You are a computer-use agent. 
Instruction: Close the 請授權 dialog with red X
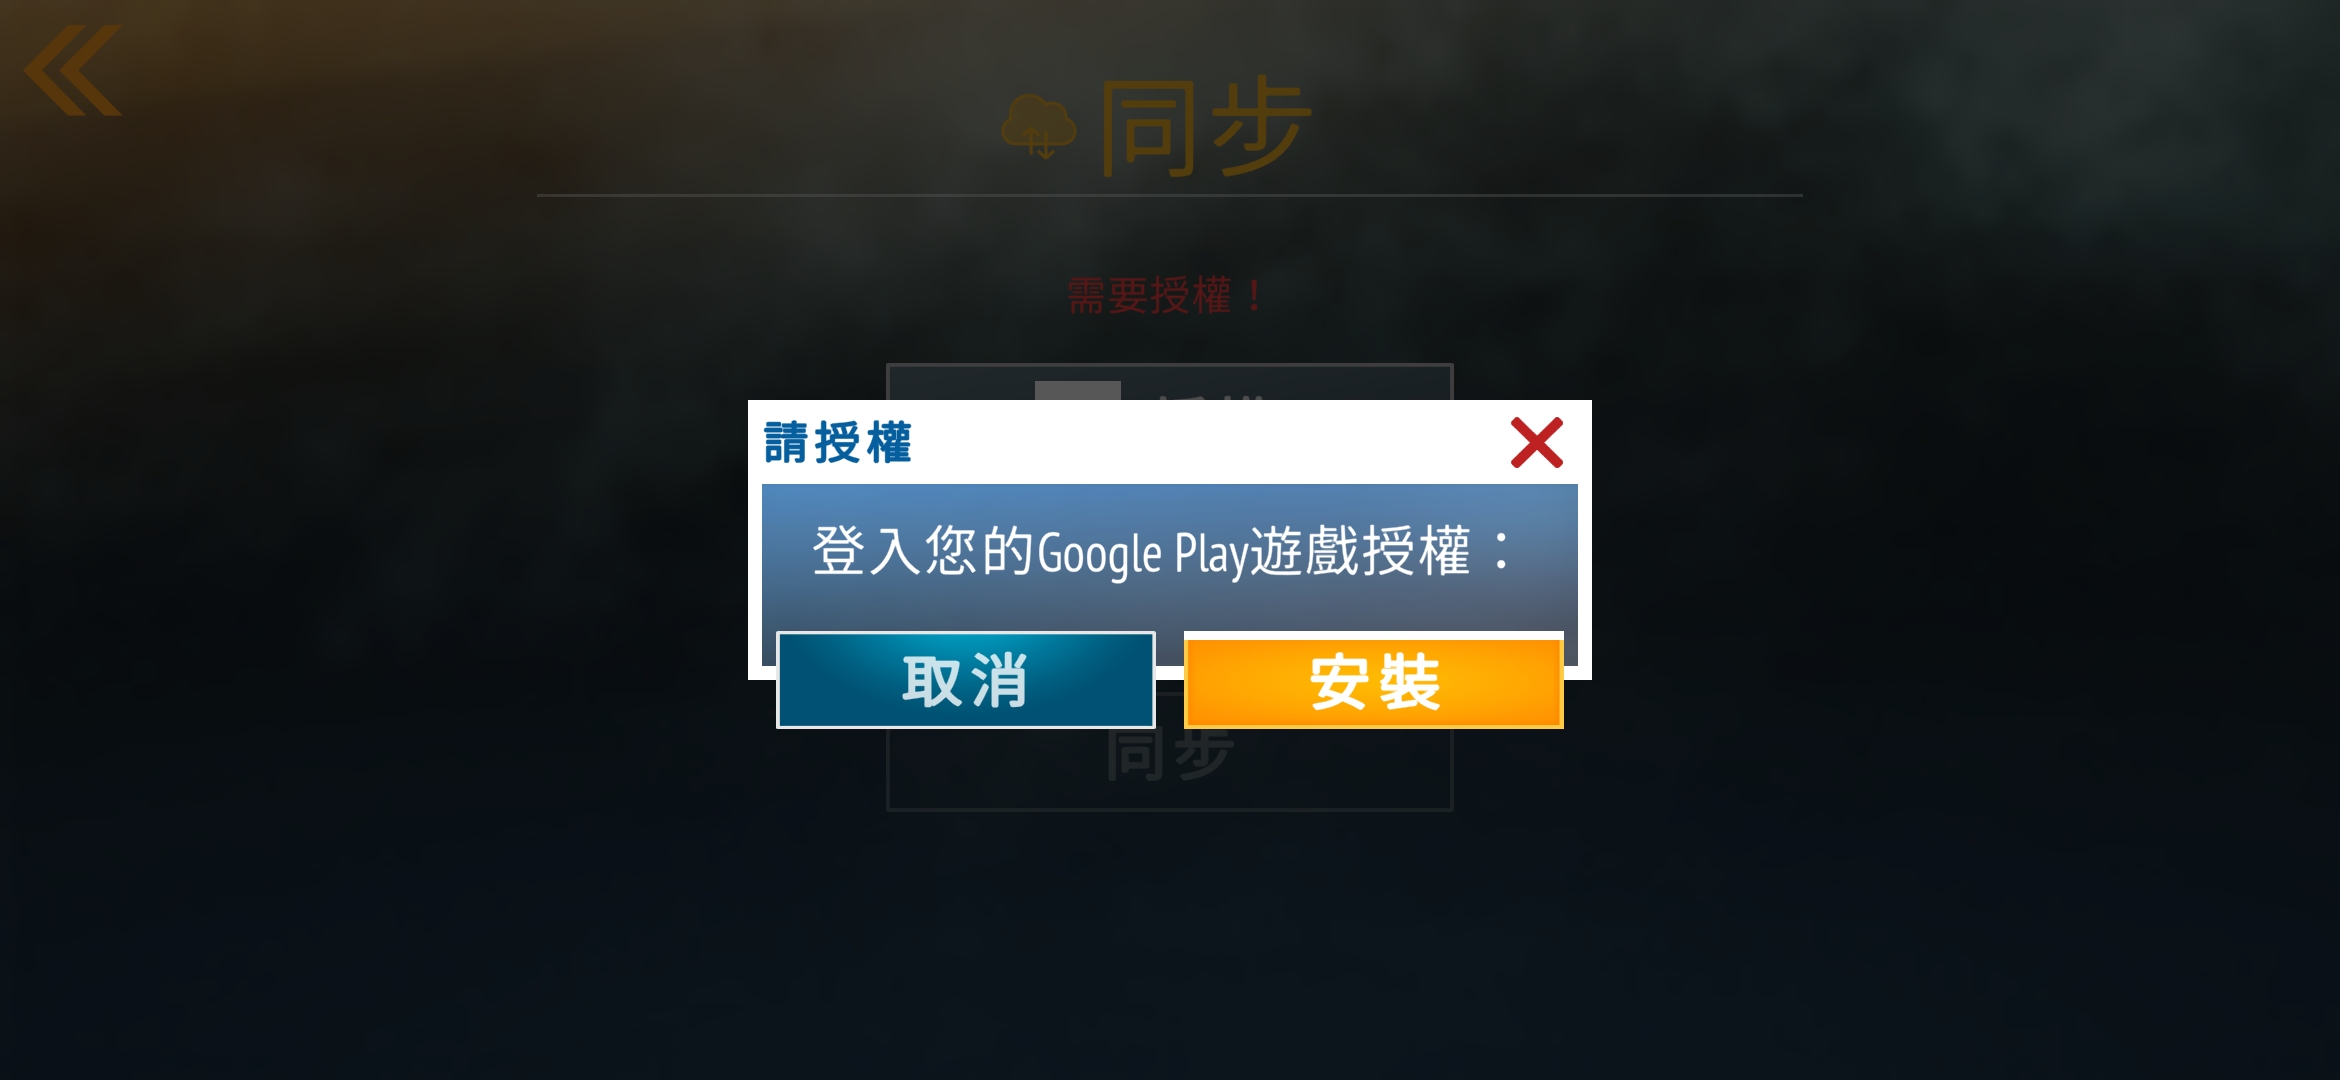click(x=1536, y=442)
